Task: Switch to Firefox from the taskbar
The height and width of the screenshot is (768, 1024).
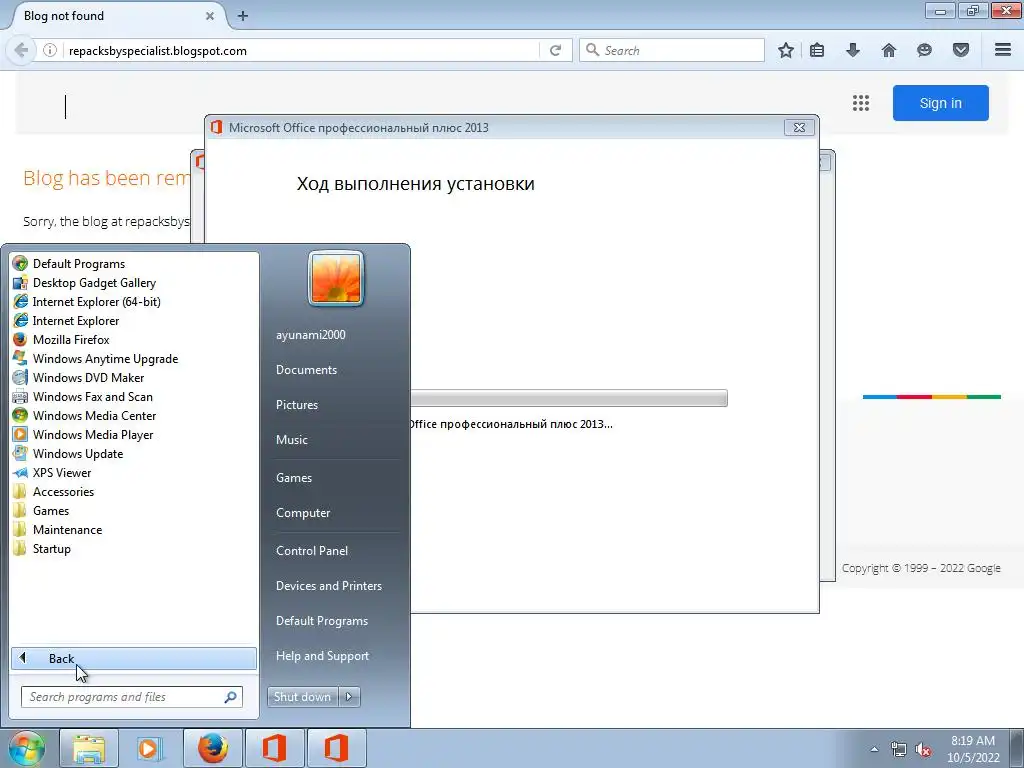Action: click(212, 748)
